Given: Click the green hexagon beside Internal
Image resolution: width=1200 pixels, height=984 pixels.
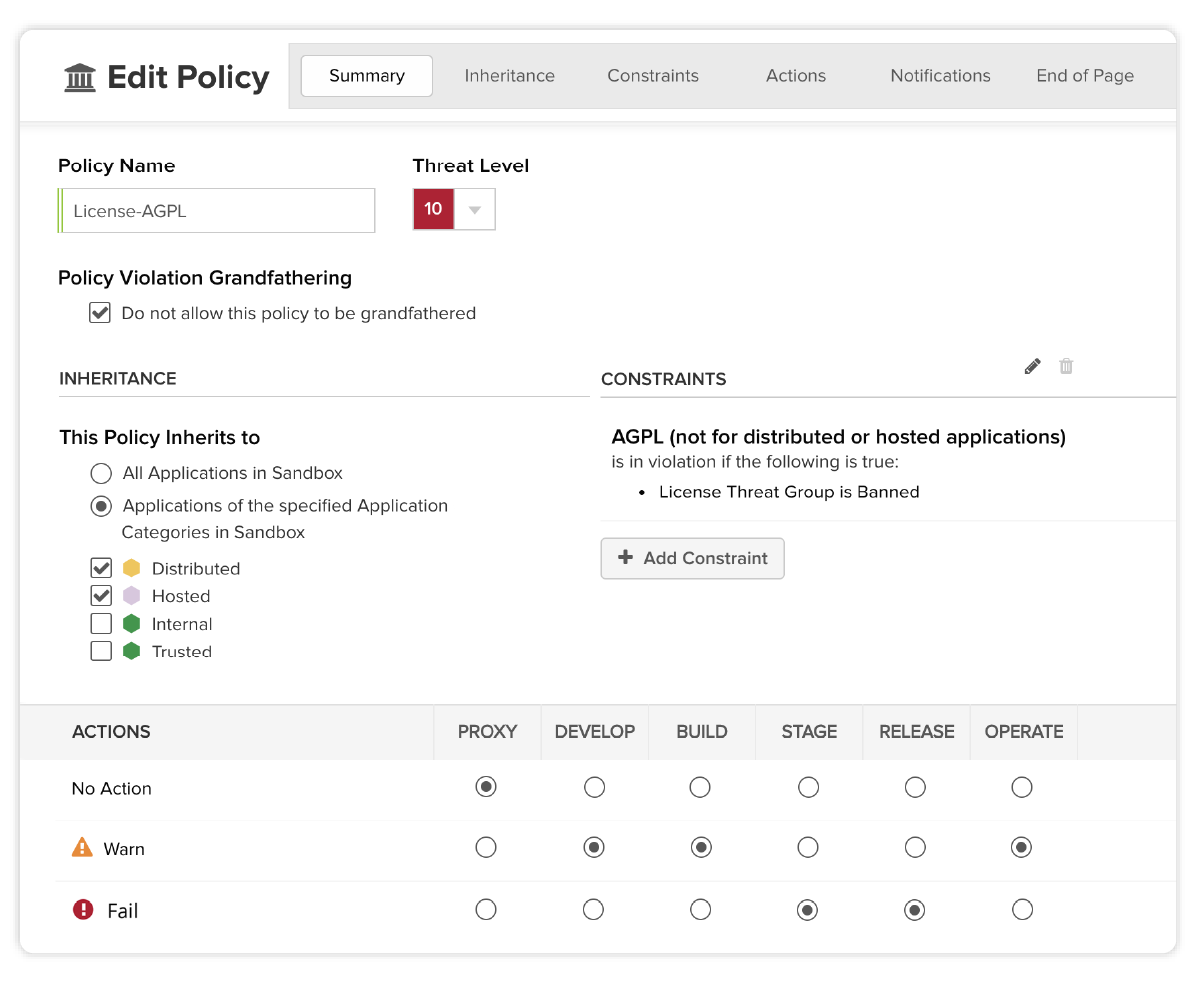Looking at the screenshot, I should 131,623.
